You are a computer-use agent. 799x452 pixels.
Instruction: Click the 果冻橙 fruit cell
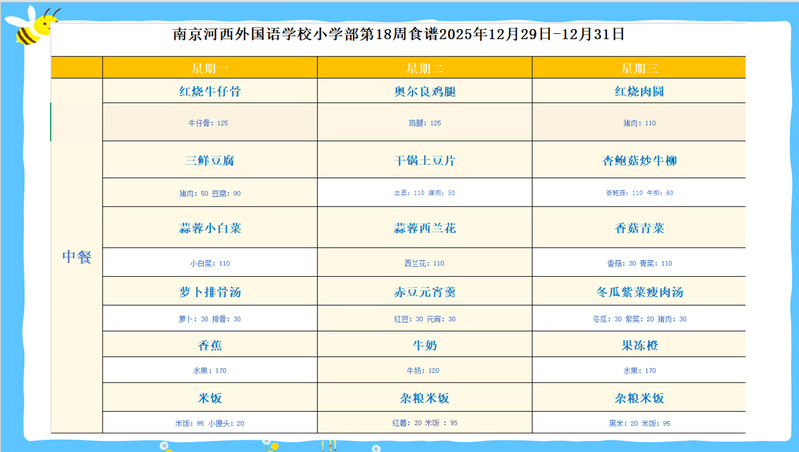coord(639,345)
